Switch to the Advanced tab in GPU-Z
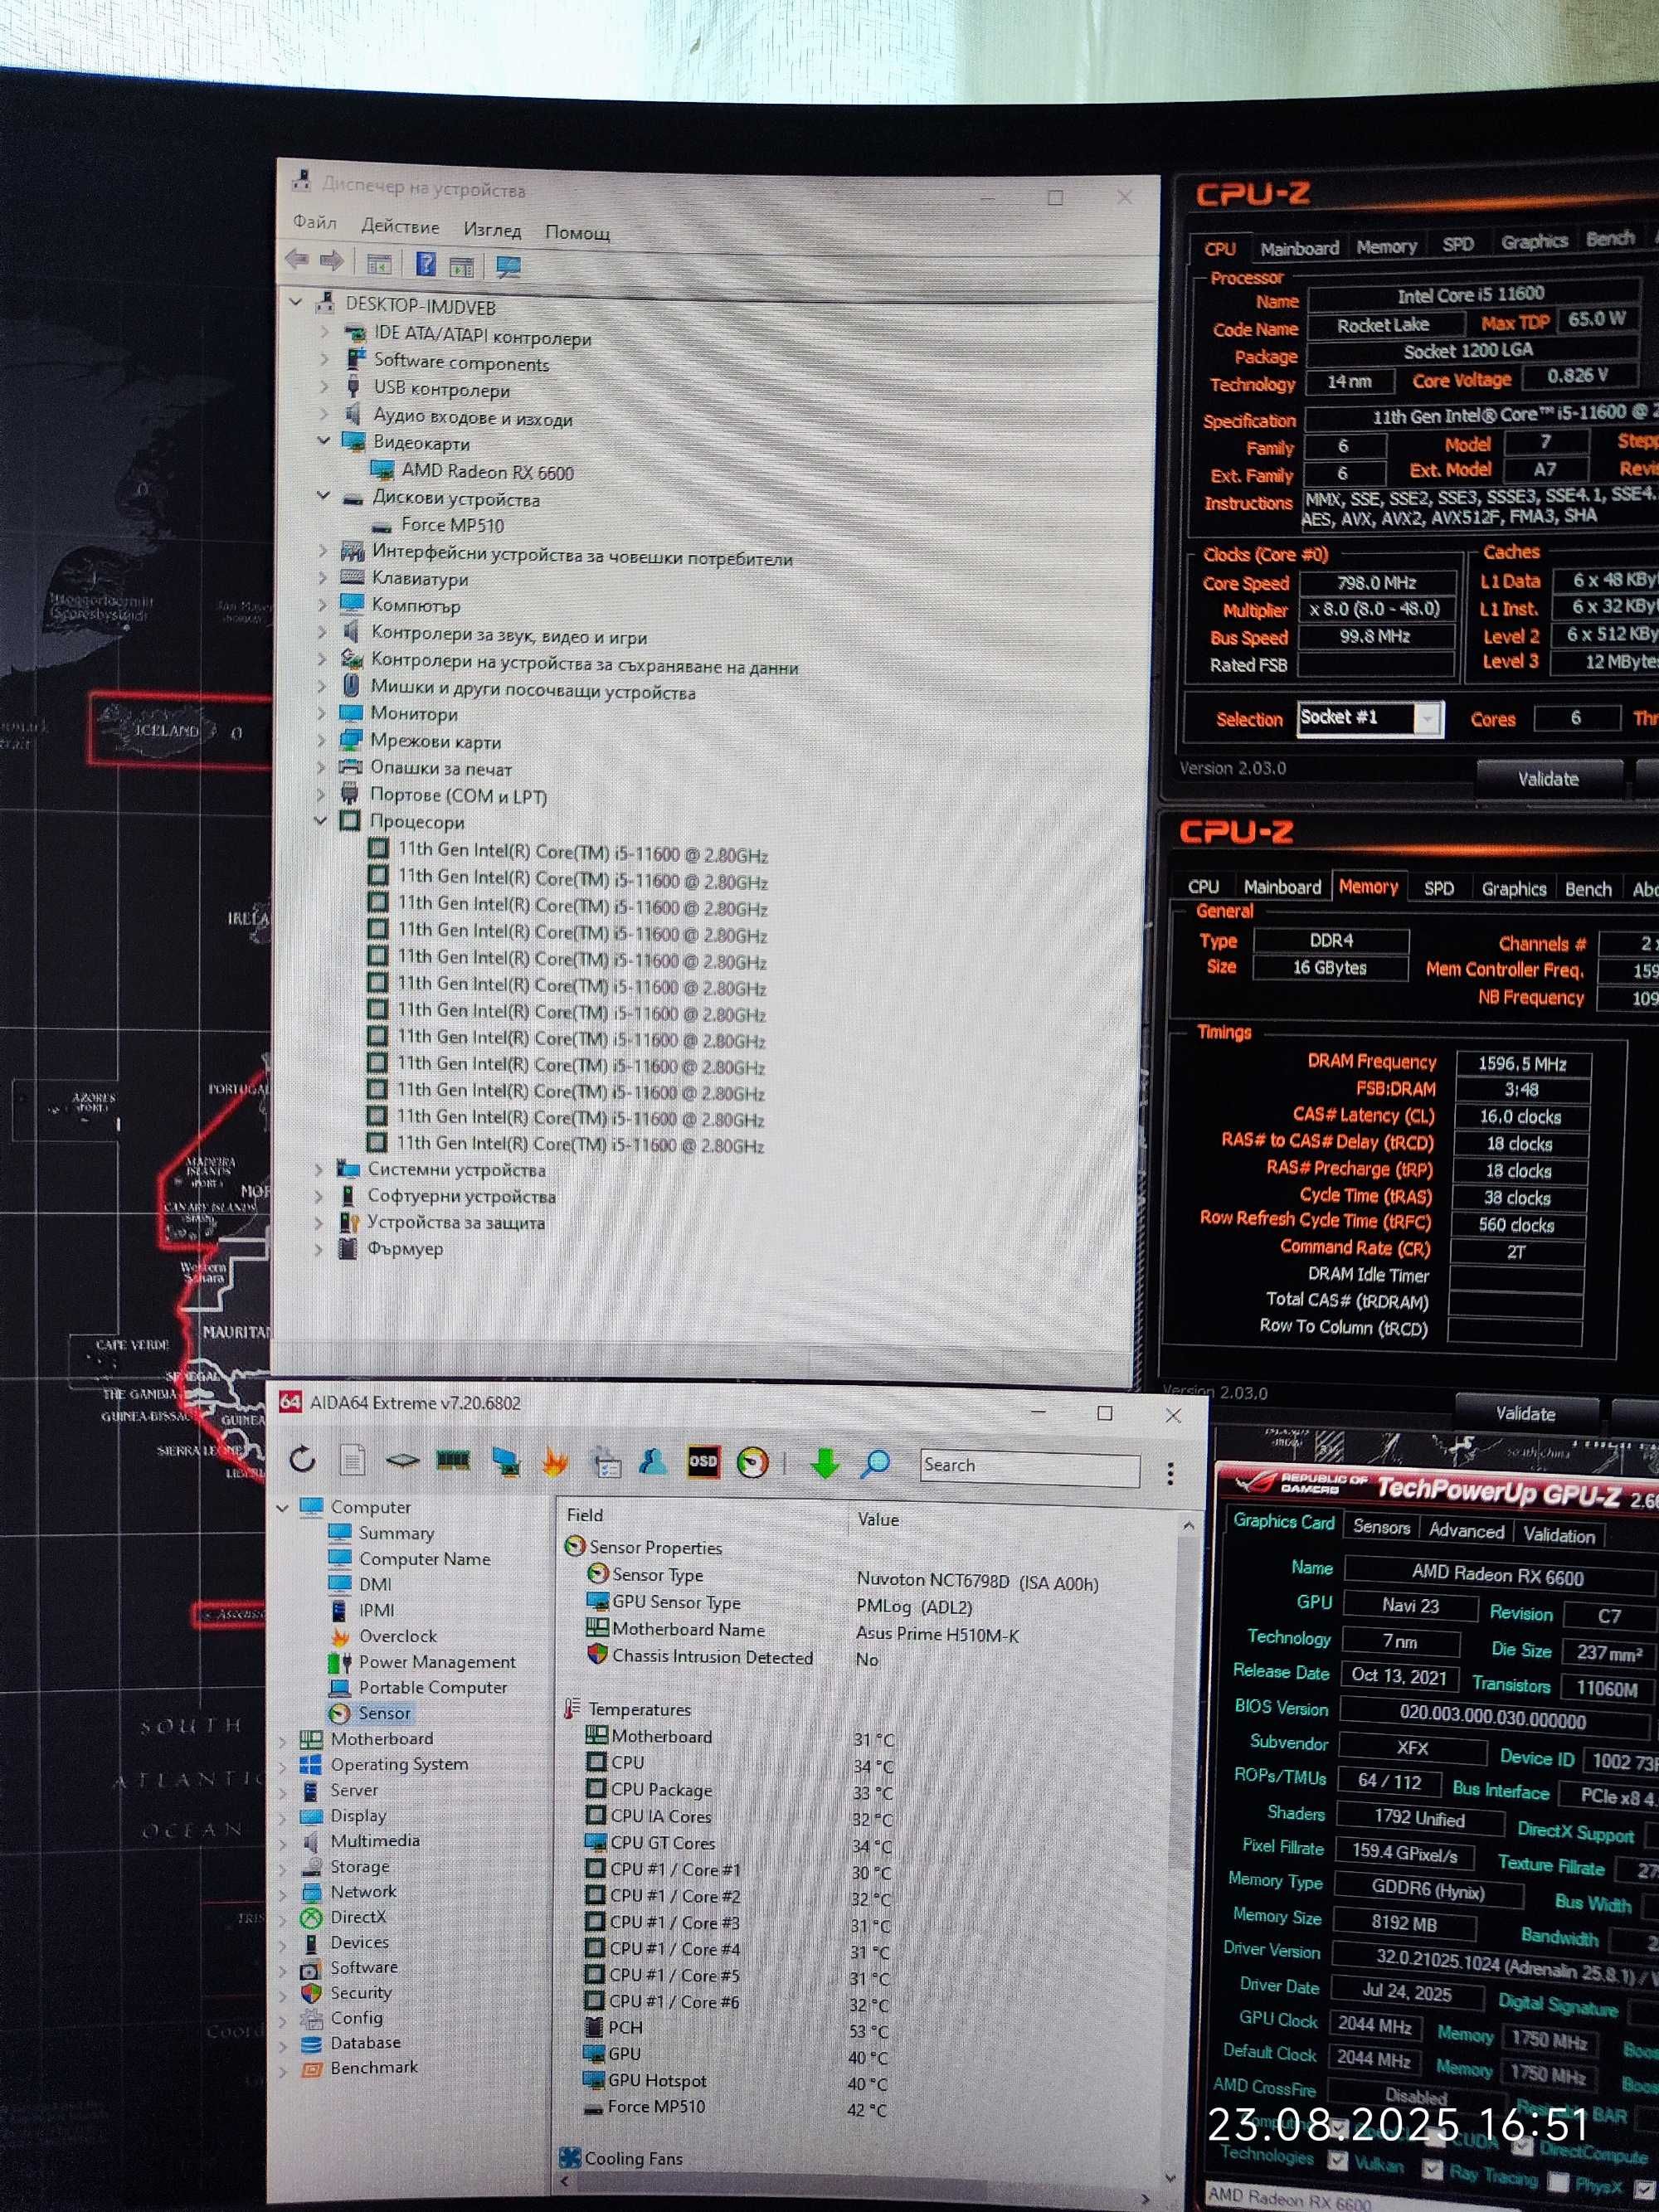 pyautogui.click(x=1466, y=1531)
